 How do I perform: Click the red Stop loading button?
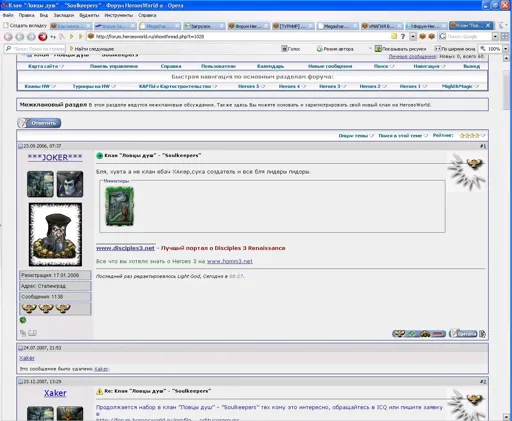tap(43, 37)
